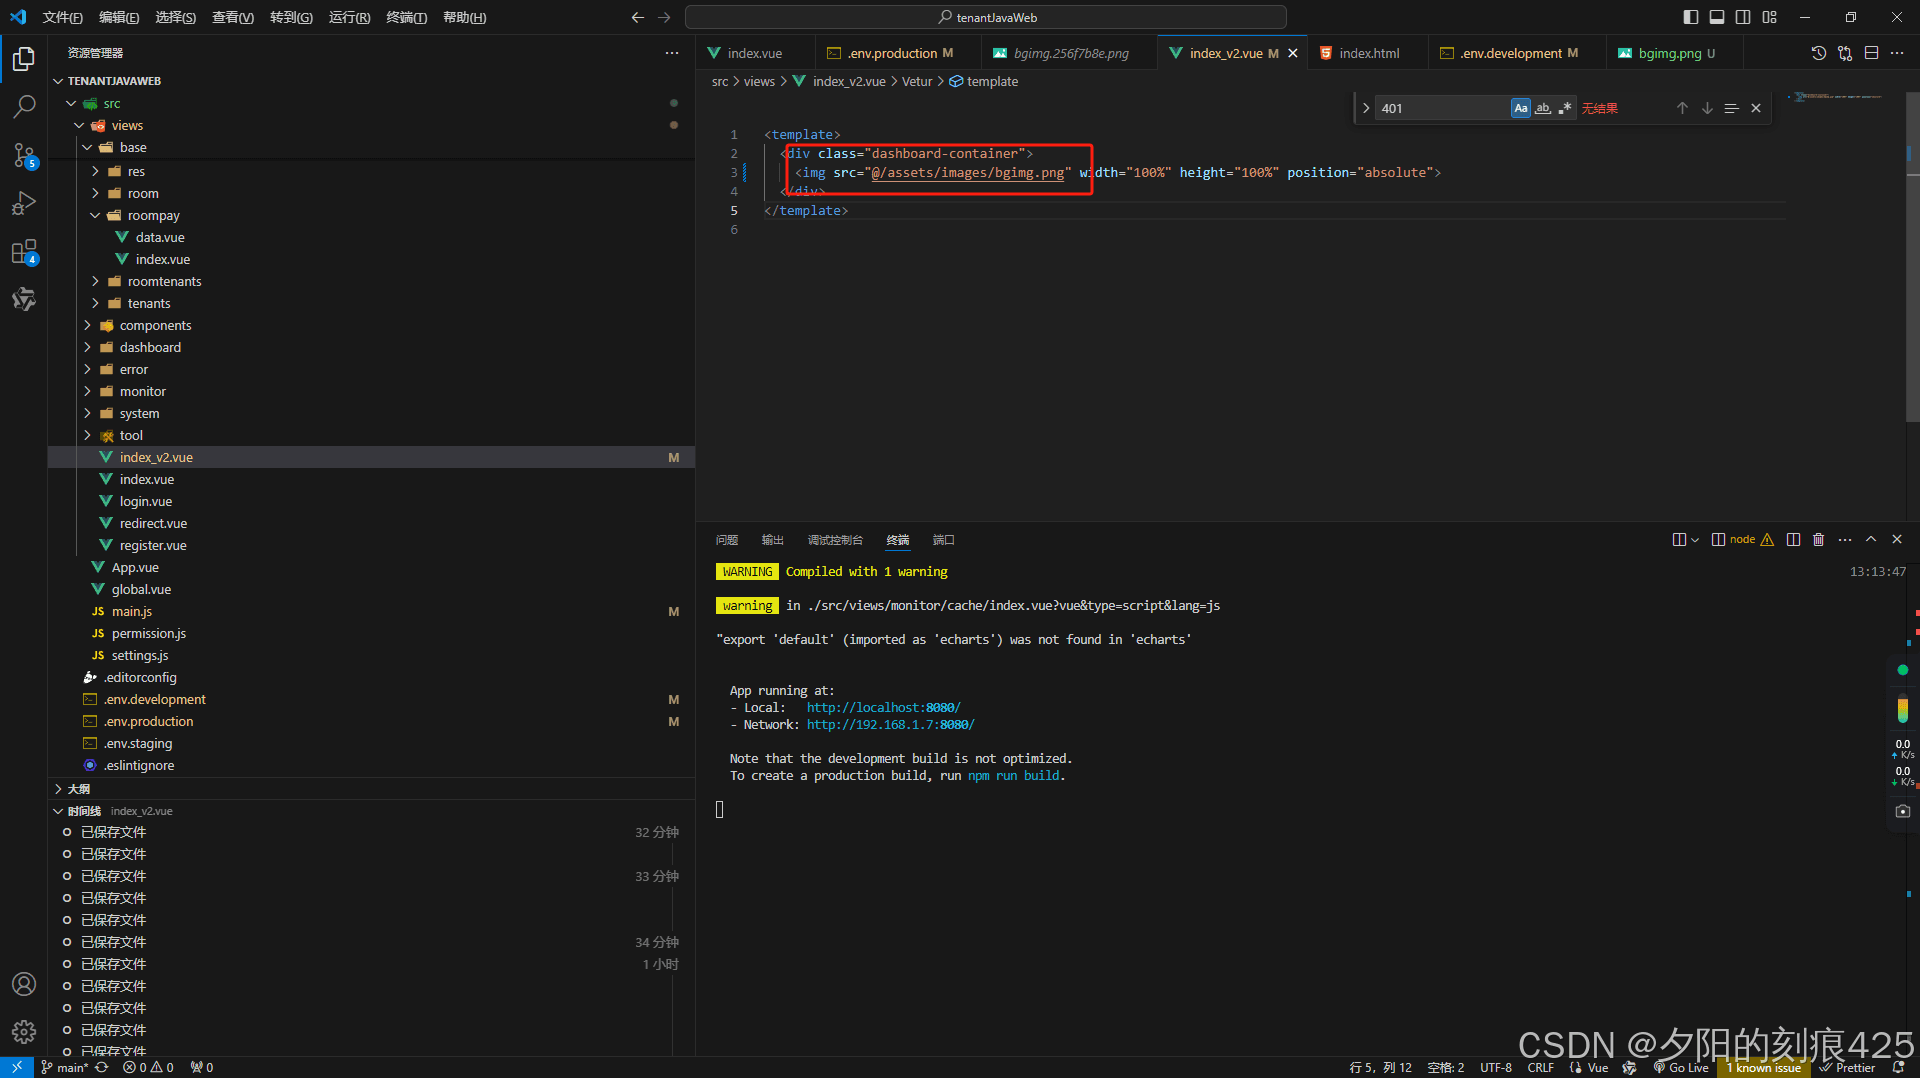Open the 终端 menu in menu bar
This screenshot has height=1078, width=1920.
pos(406,17)
